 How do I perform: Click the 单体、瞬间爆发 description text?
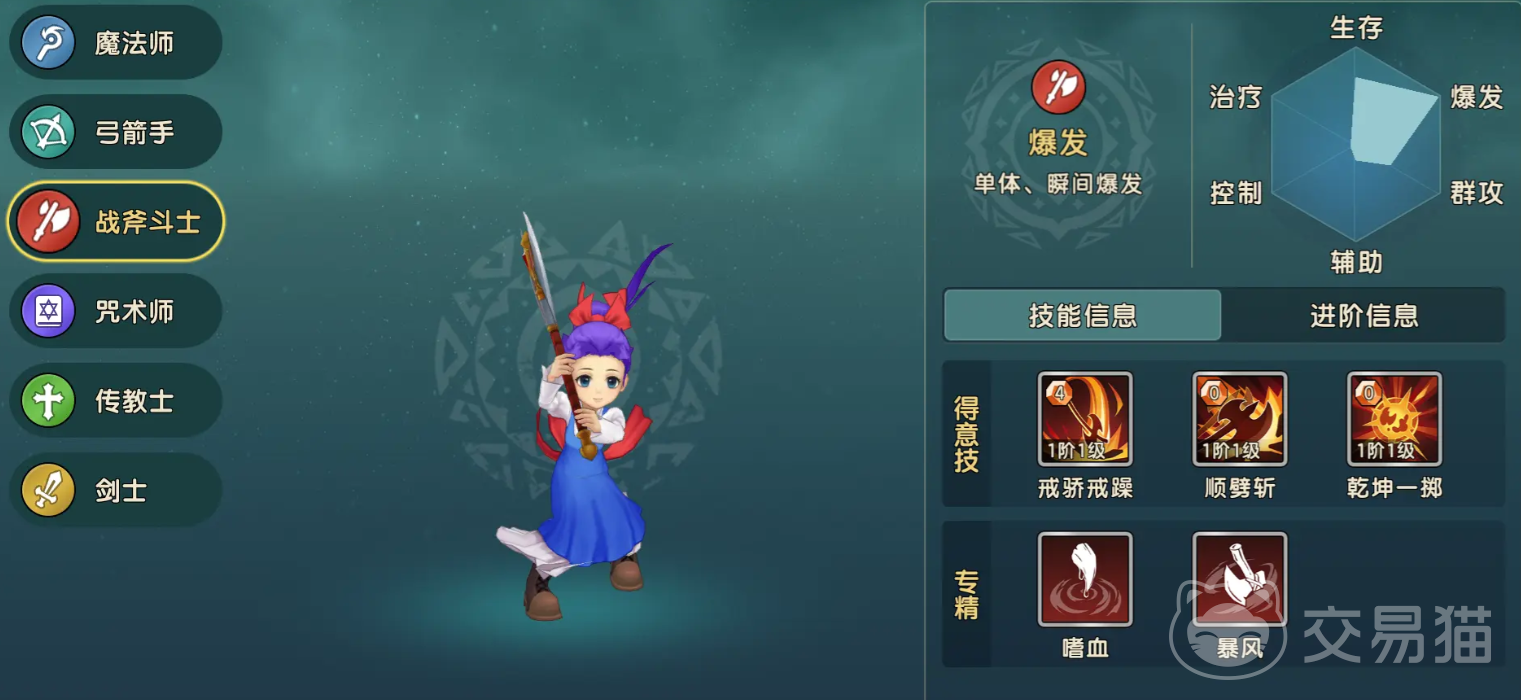[1058, 184]
